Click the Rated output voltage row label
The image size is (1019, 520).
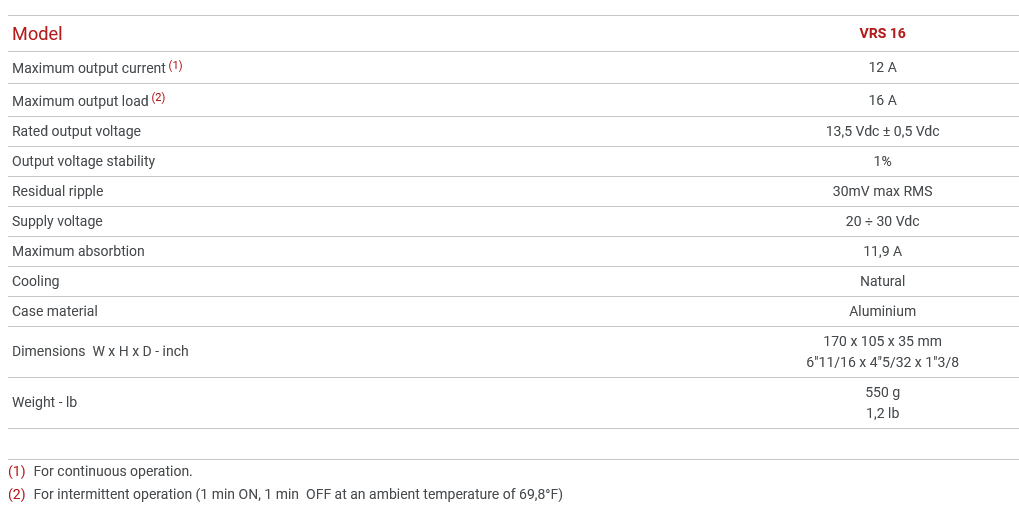tap(76, 131)
